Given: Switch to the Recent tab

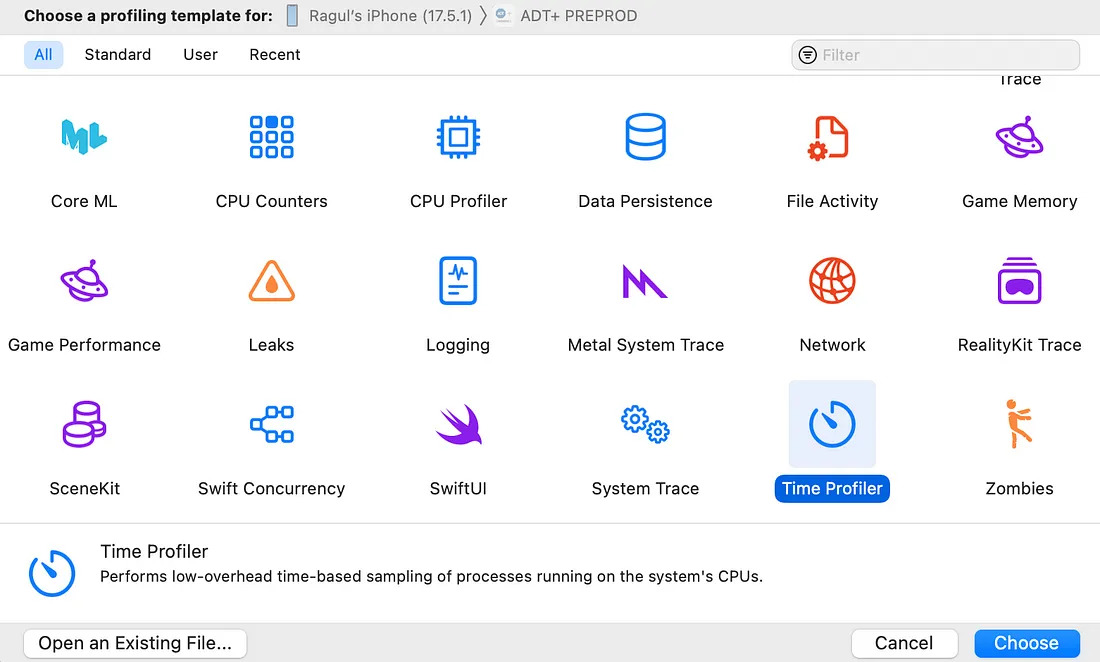Looking at the screenshot, I should (x=275, y=55).
